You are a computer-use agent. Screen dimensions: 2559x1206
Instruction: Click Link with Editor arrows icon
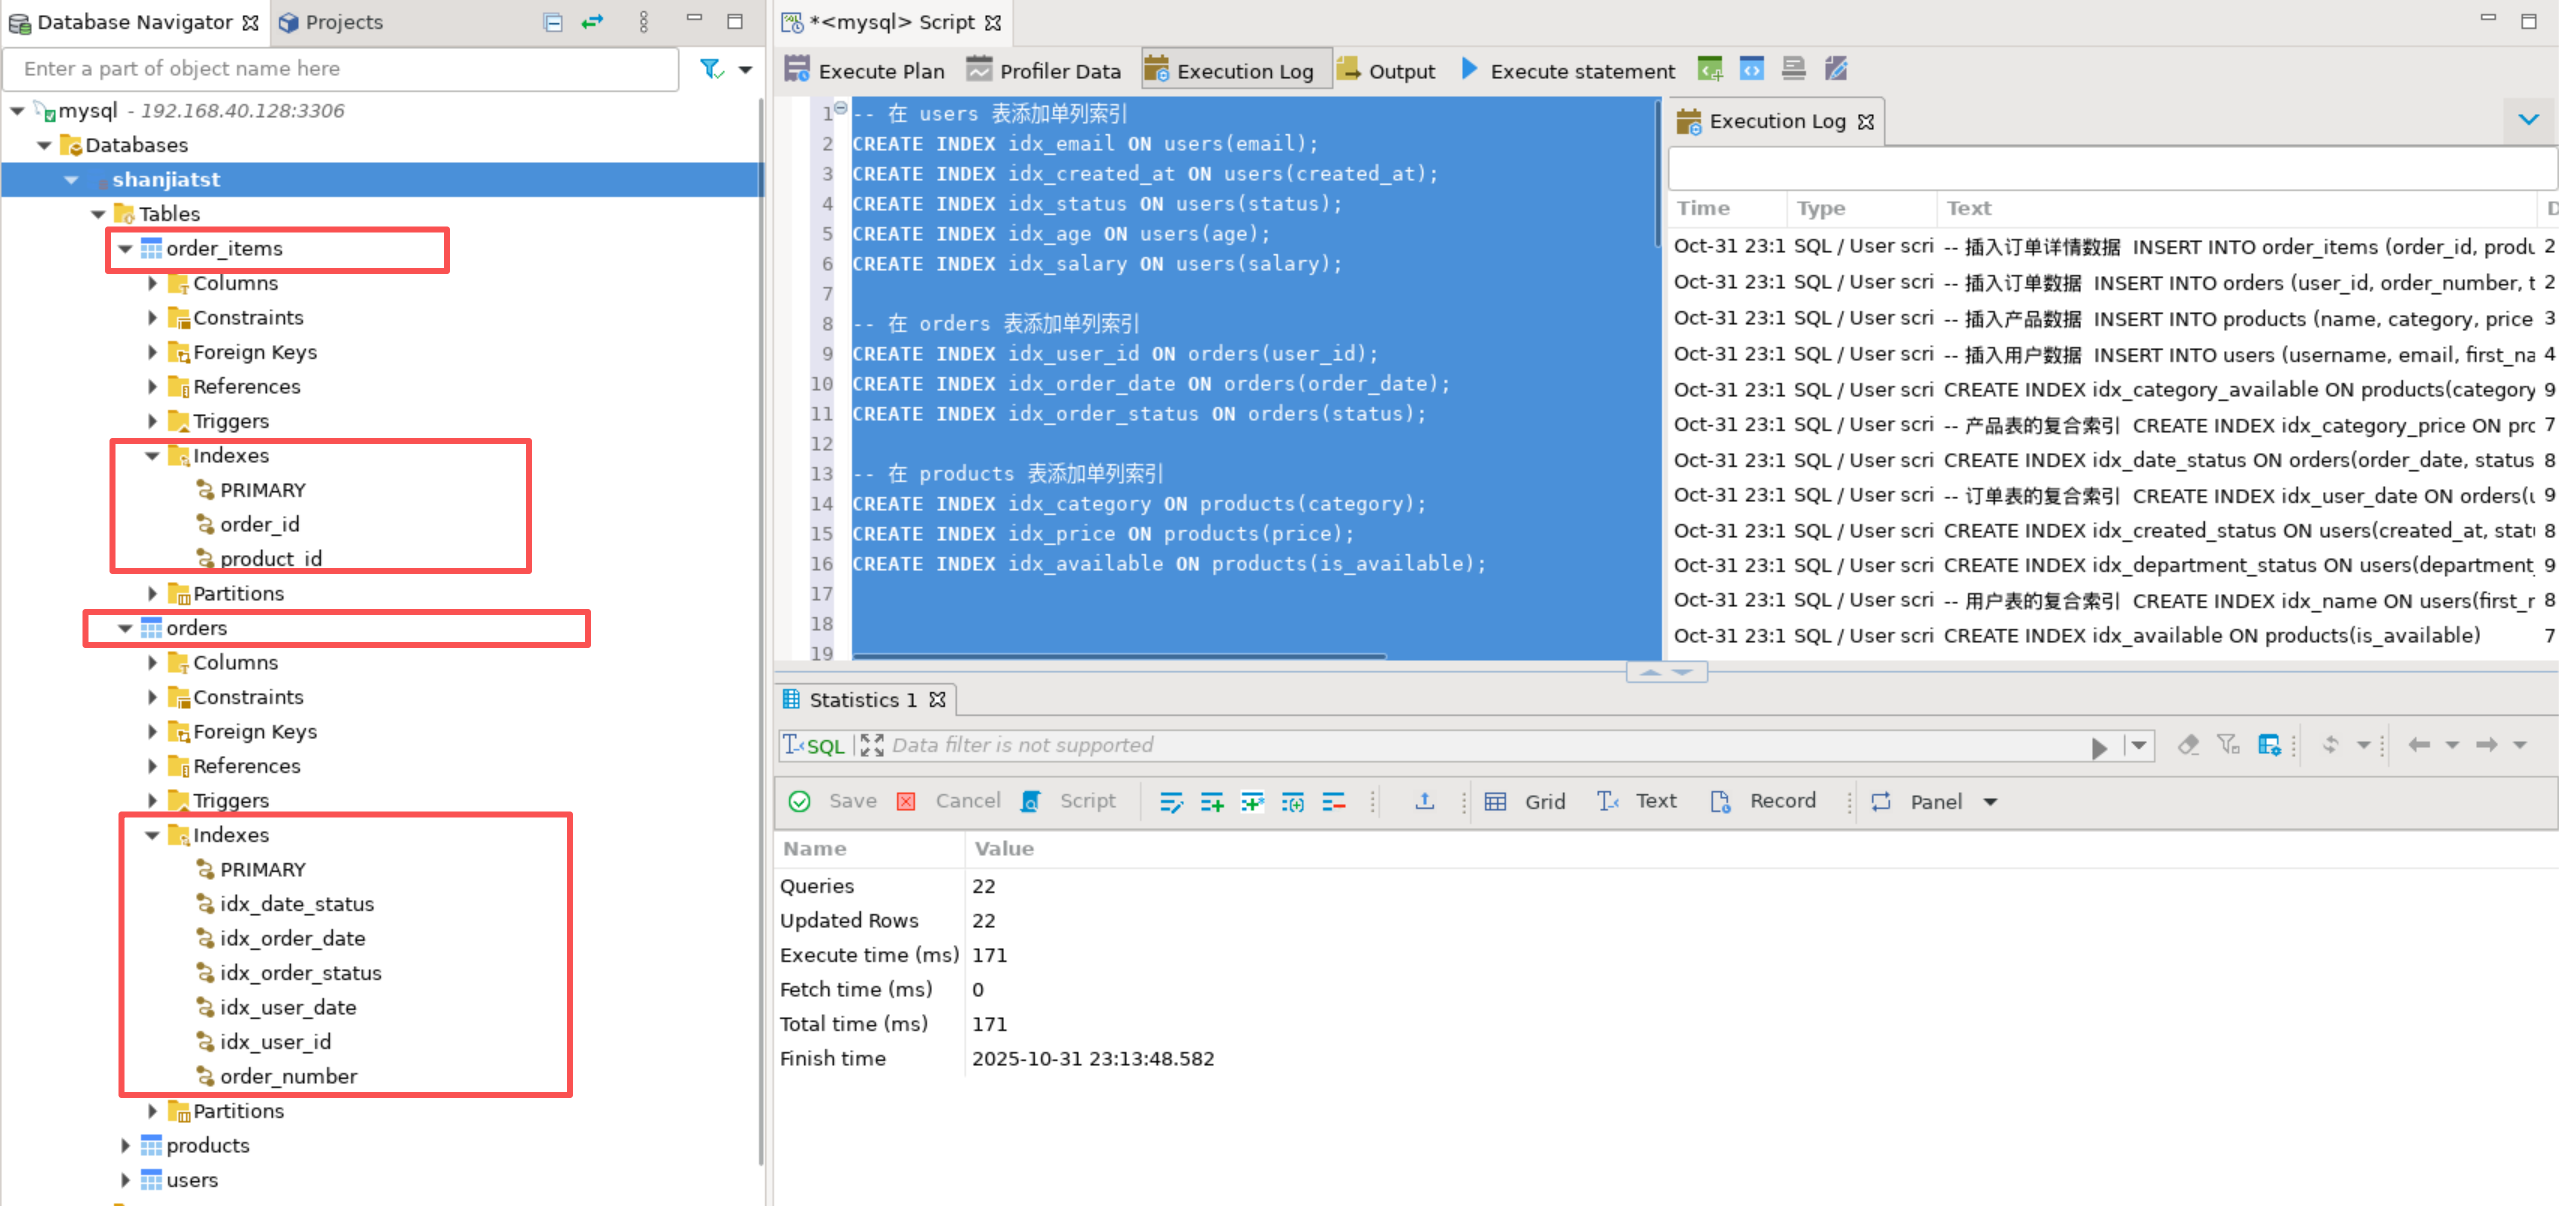click(x=593, y=21)
